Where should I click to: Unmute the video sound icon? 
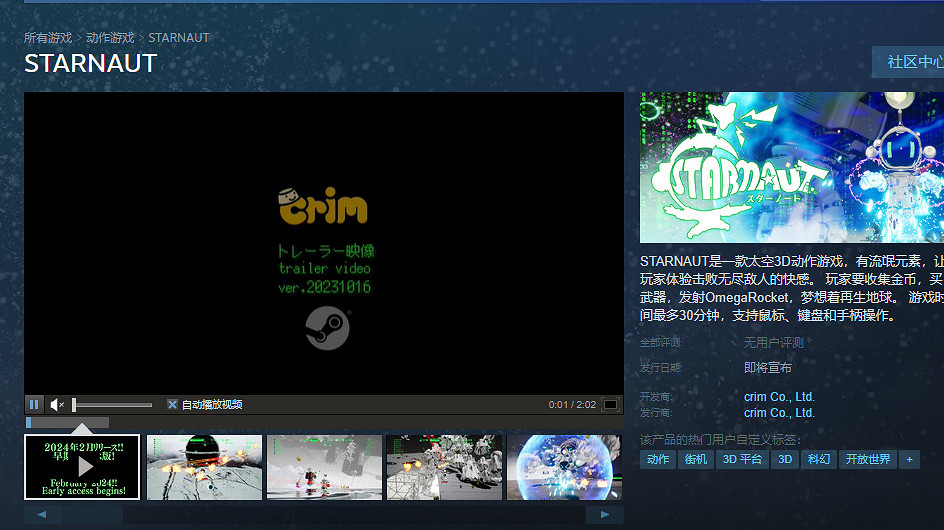tap(57, 405)
